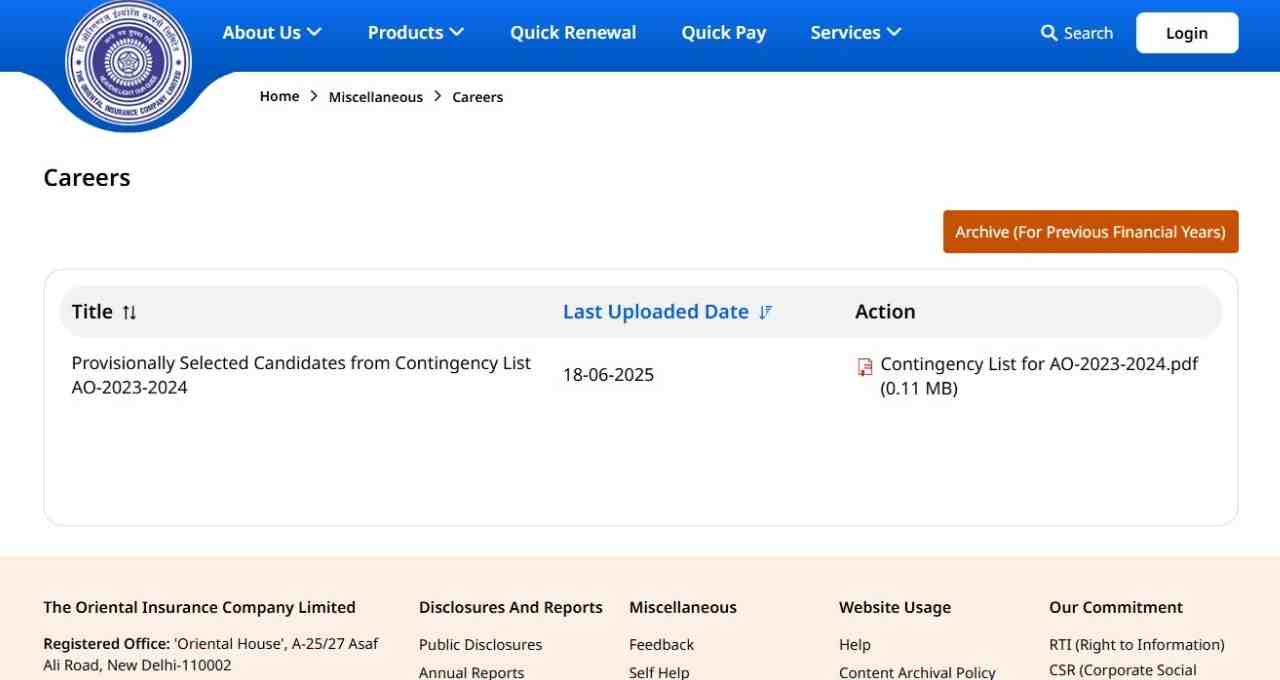
Task: Go to Home via breadcrumb
Action: point(279,97)
